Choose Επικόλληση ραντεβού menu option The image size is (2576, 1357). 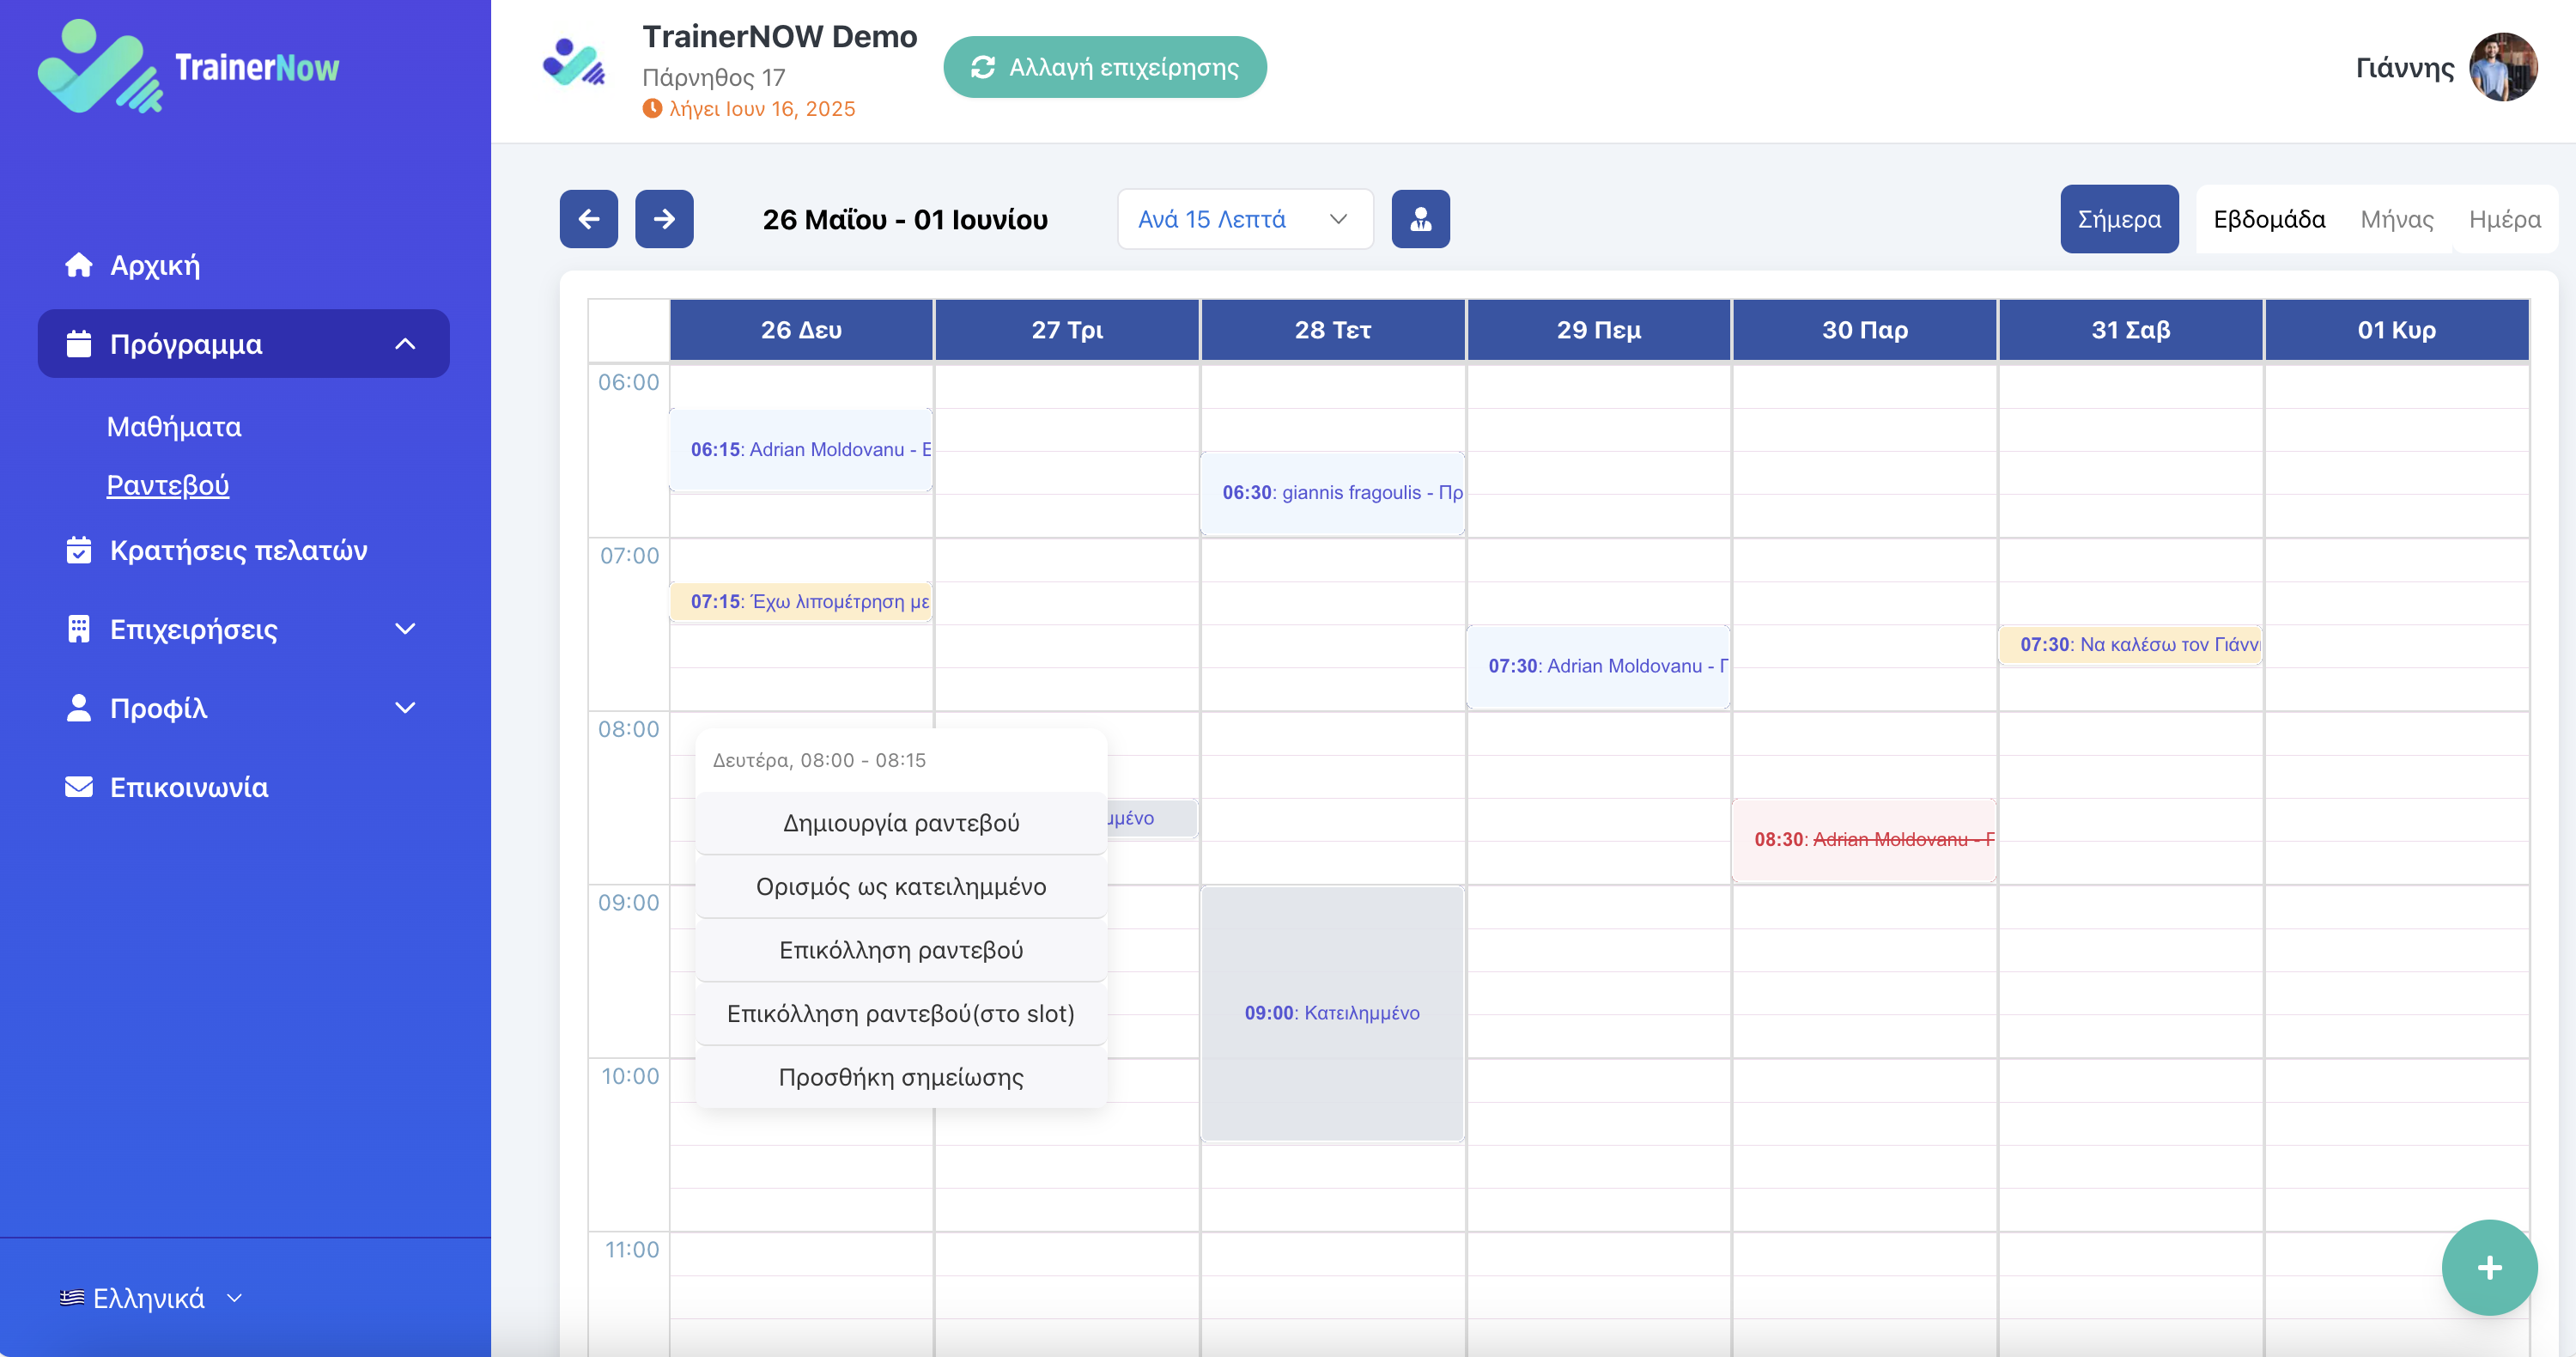pos(901,950)
